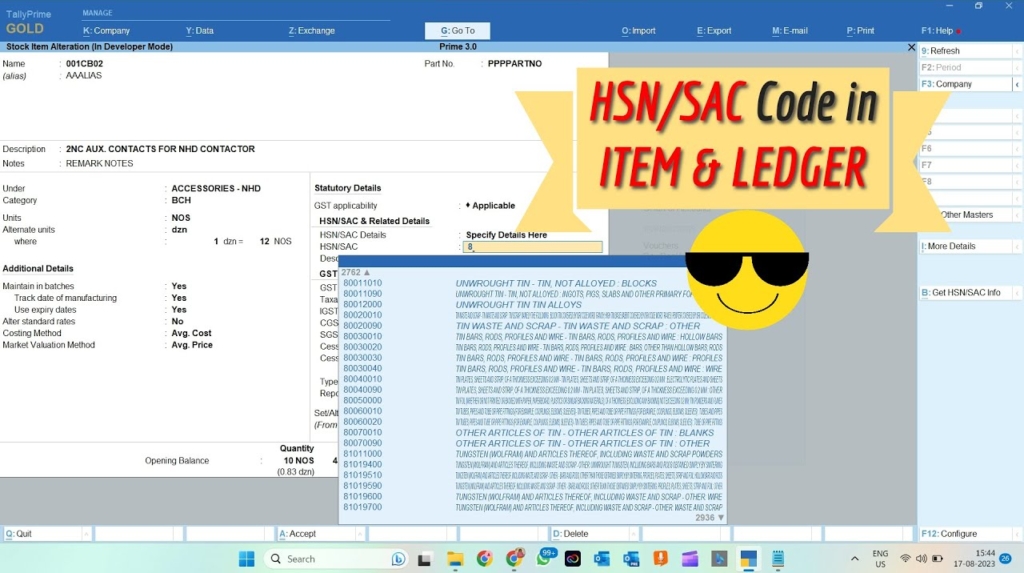The width and height of the screenshot is (1024, 573).
Task: Click the HSN/SAC input field
Action: pyautogui.click(x=532, y=247)
